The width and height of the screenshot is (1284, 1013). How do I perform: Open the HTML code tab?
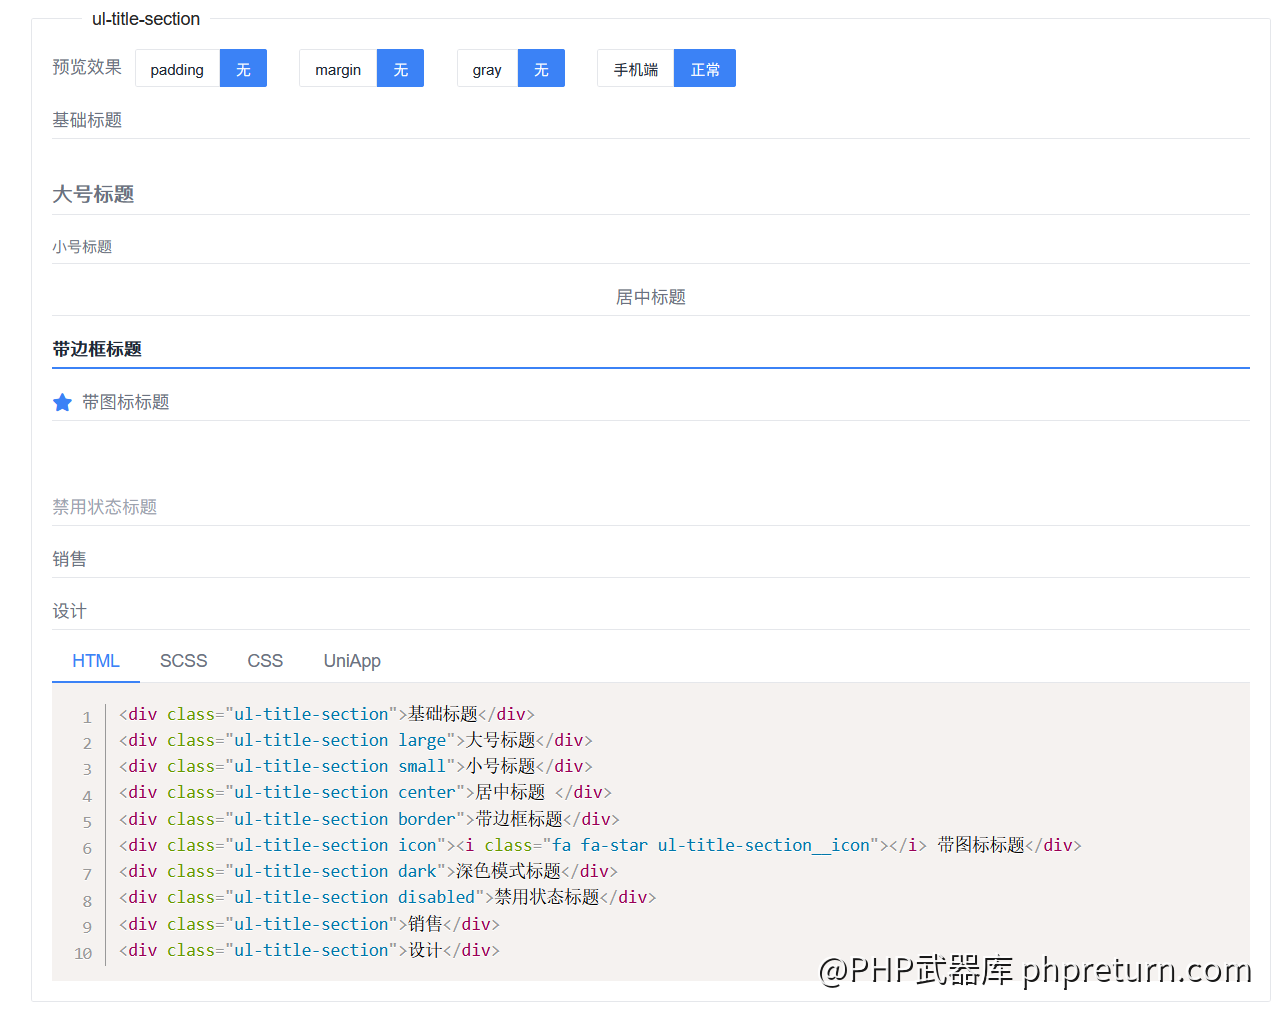click(96, 661)
